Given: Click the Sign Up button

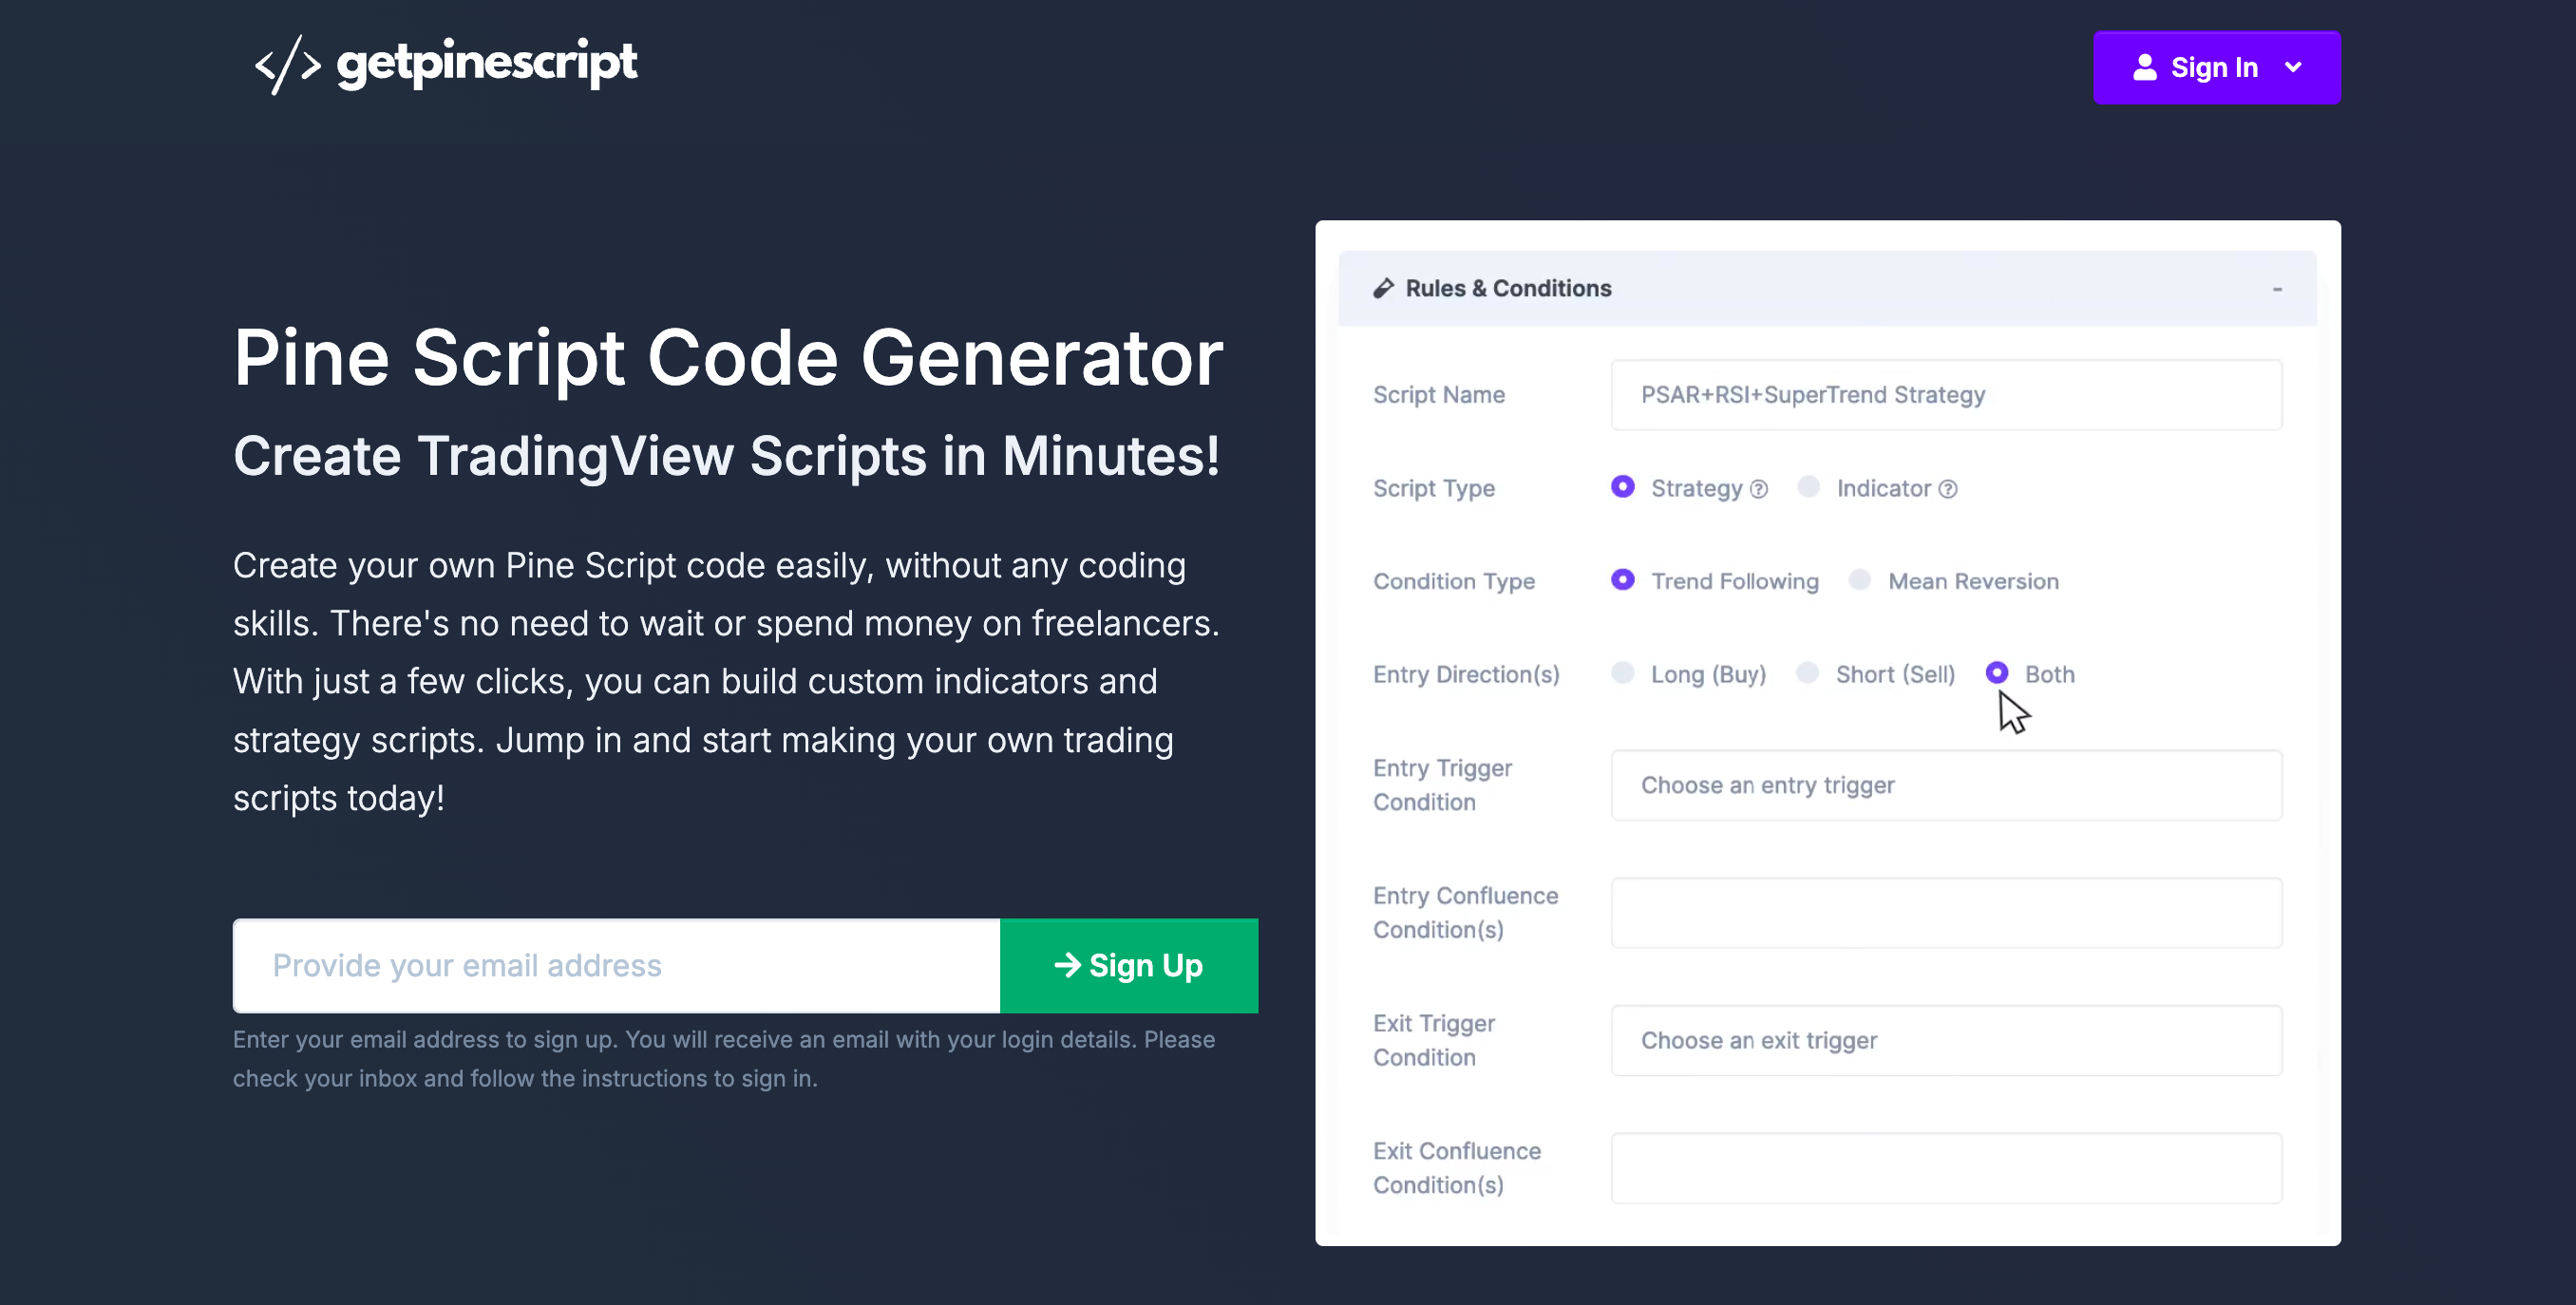Looking at the screenshot, I should point(1128,965).
